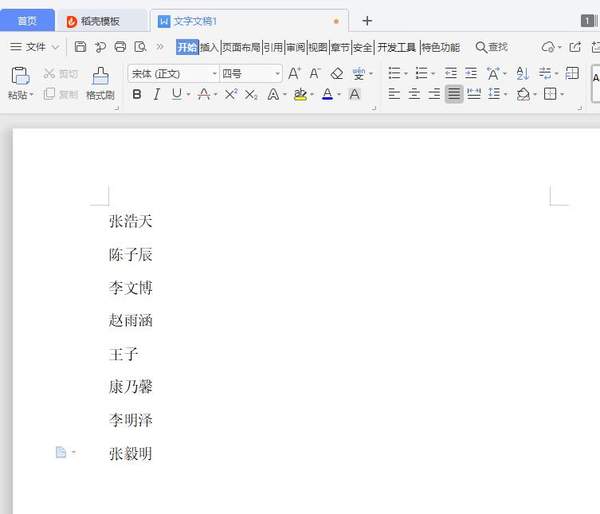Image resolution: width=600 pixels, height=514 pixels.
Task: Select justify alignment
Action: [x=454, y=94]
